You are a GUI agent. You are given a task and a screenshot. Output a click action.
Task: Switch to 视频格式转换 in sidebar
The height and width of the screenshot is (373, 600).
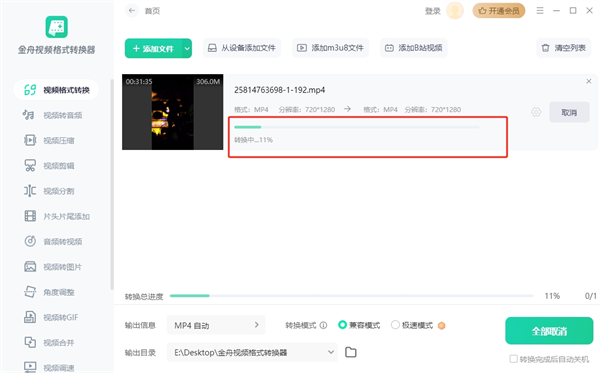(56, 90)
